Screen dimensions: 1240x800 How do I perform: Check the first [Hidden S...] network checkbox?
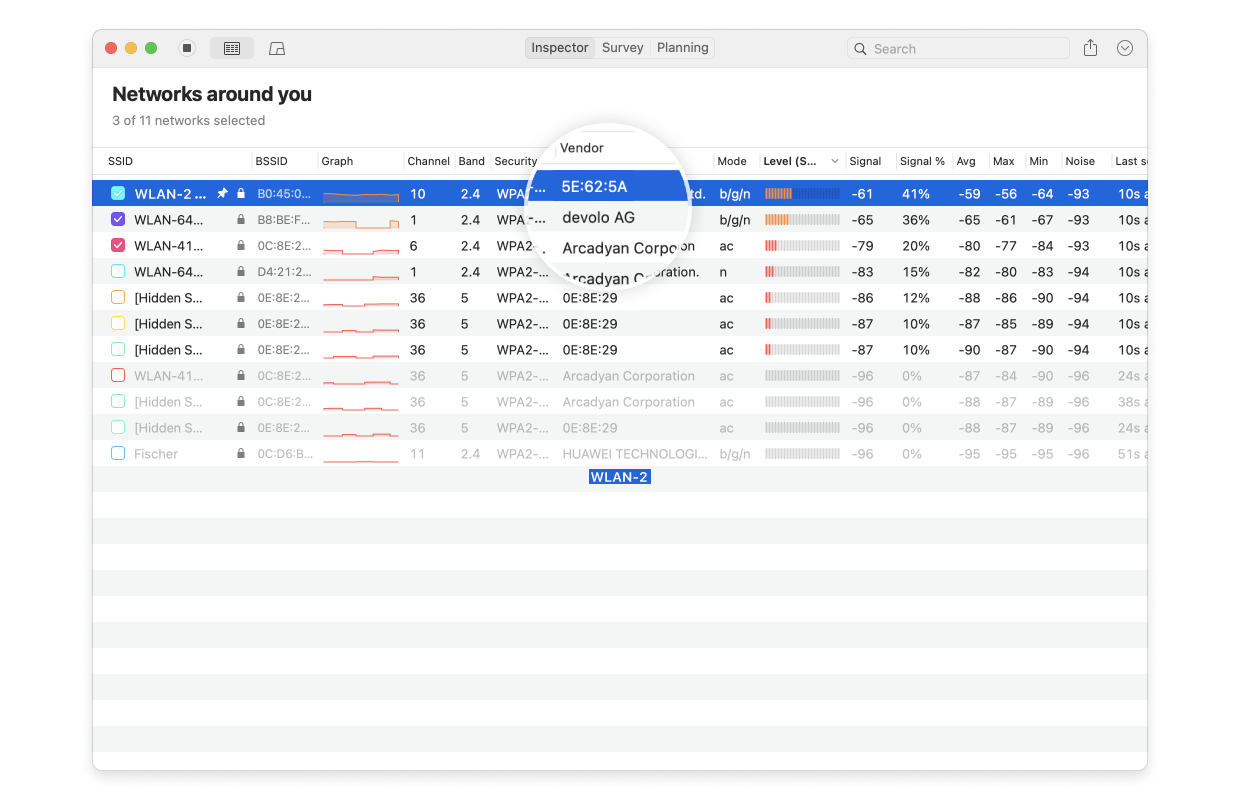pyautogui.click(x=115, y=297)
